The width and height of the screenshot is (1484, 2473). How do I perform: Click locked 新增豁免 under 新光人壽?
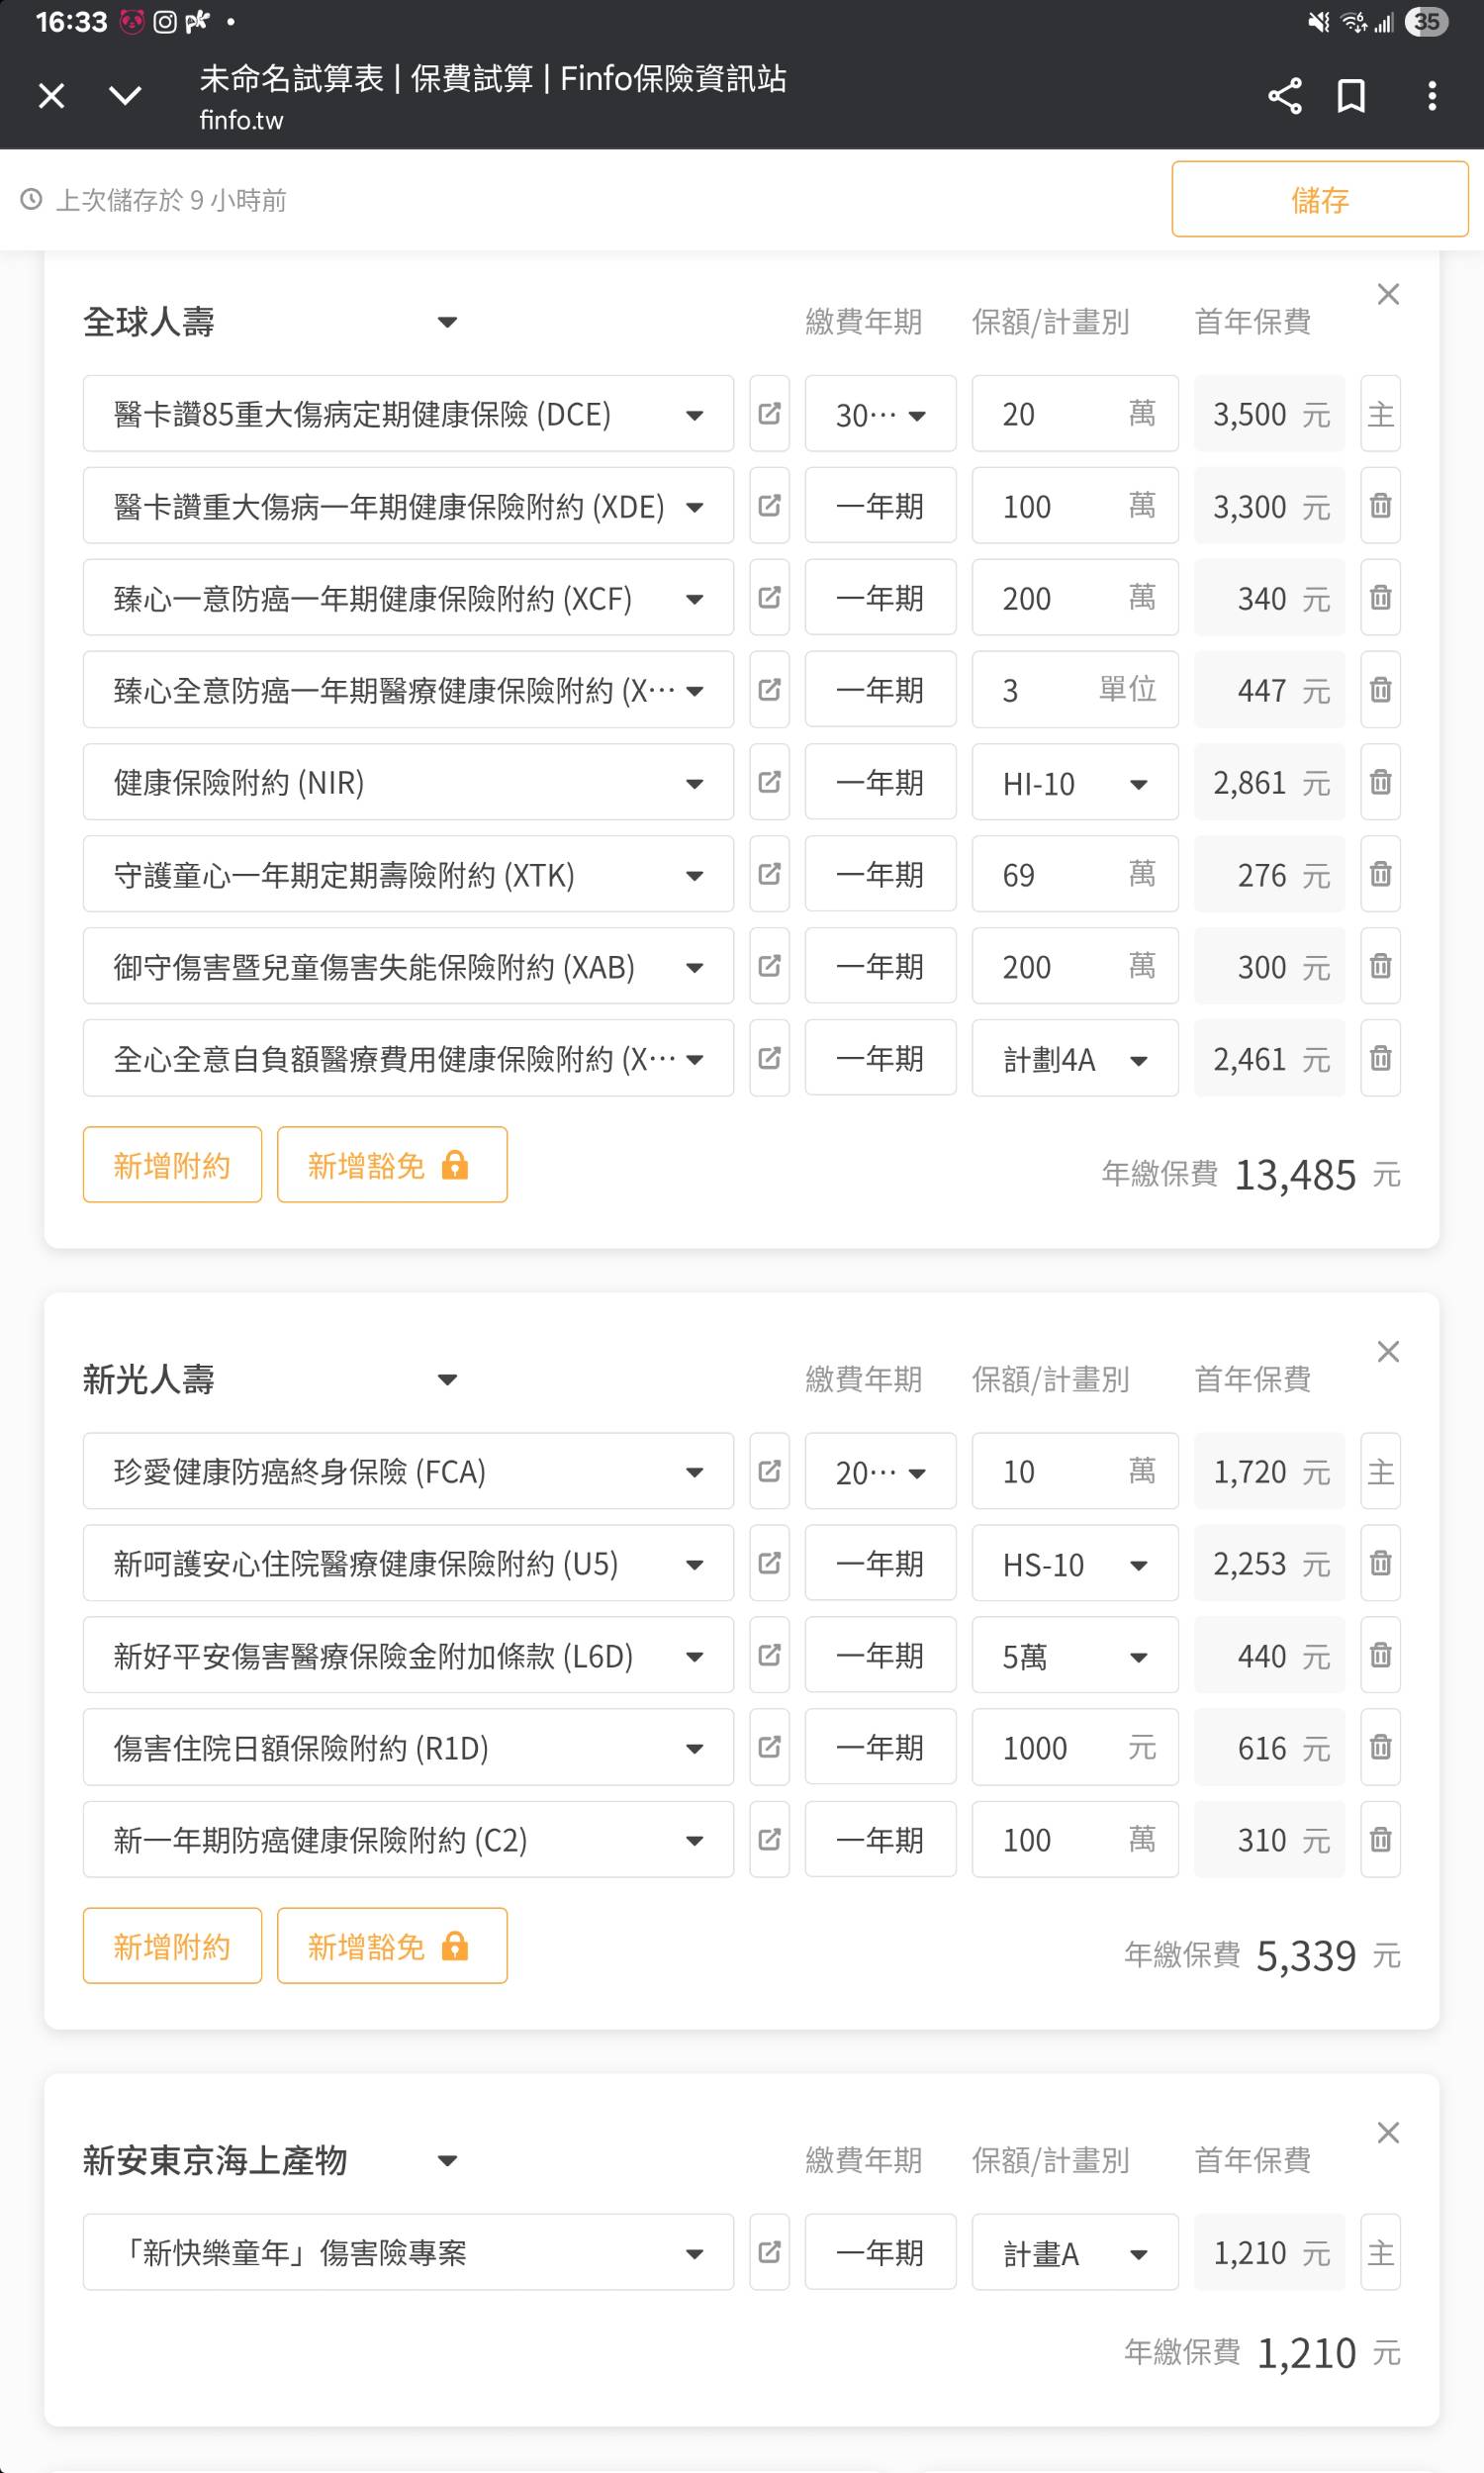point(391,1946)
